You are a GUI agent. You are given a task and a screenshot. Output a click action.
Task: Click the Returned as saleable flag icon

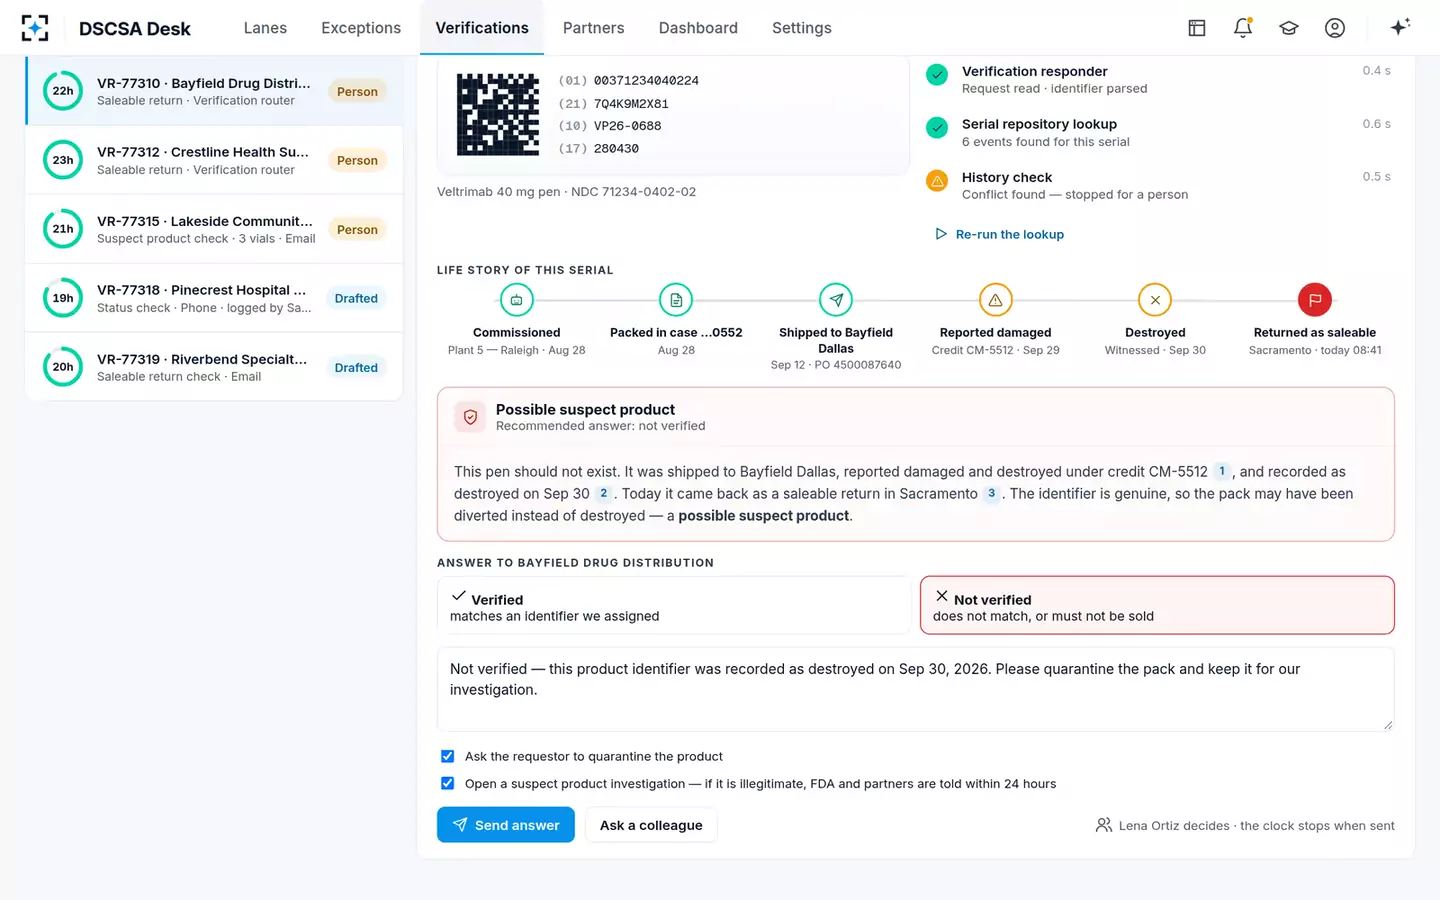click(x=1315, y=300)
